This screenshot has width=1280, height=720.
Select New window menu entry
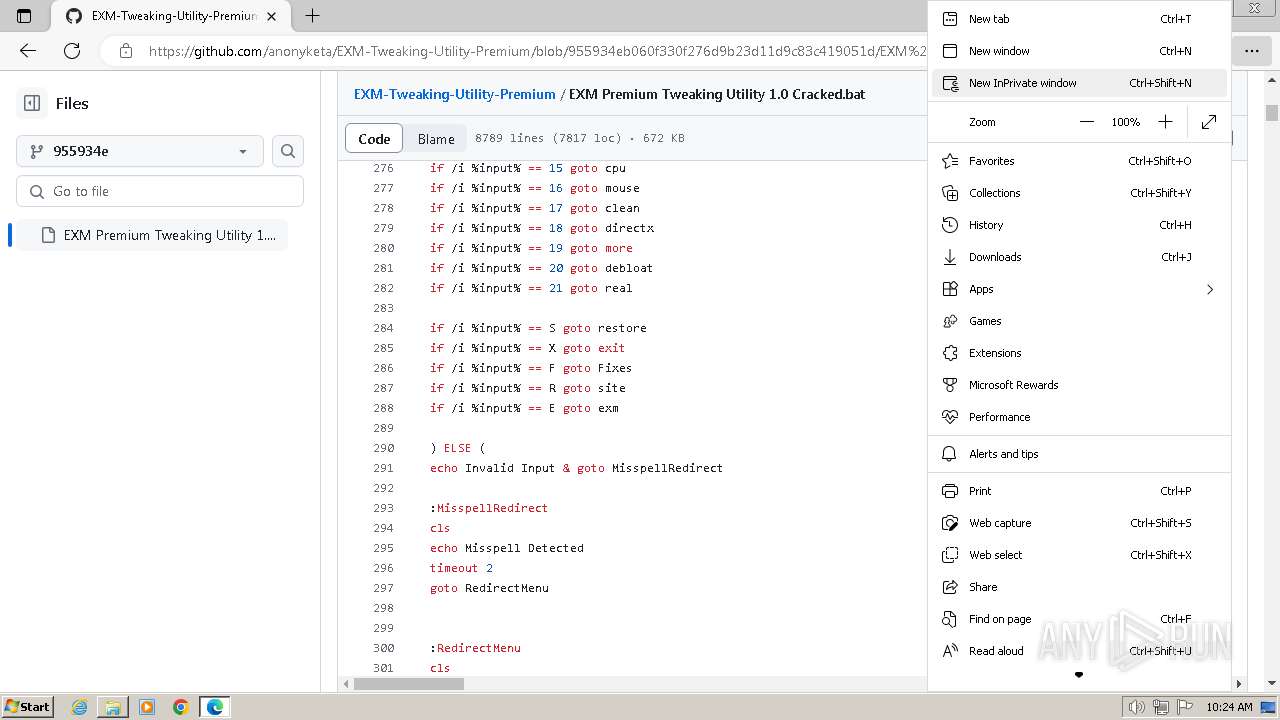click(x=1079, y=51)
